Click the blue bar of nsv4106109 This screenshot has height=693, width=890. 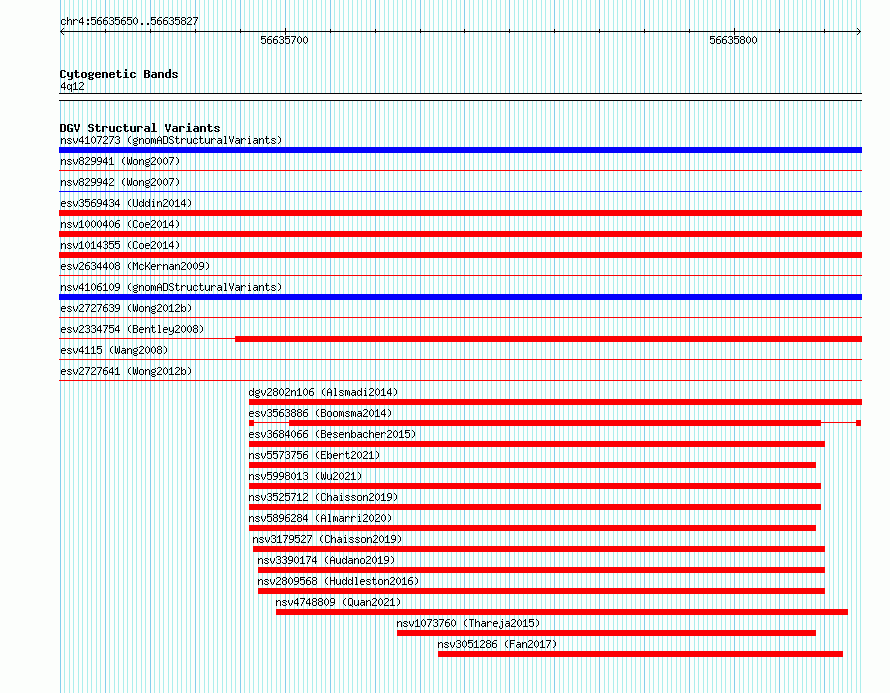[460, 297]
